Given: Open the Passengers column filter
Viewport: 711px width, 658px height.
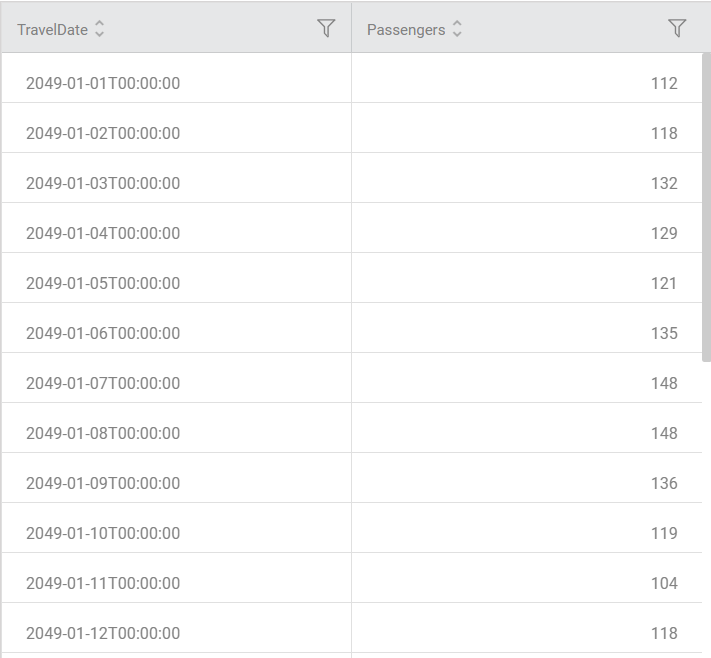Looking at the screenshot, I should click(677, 28).
